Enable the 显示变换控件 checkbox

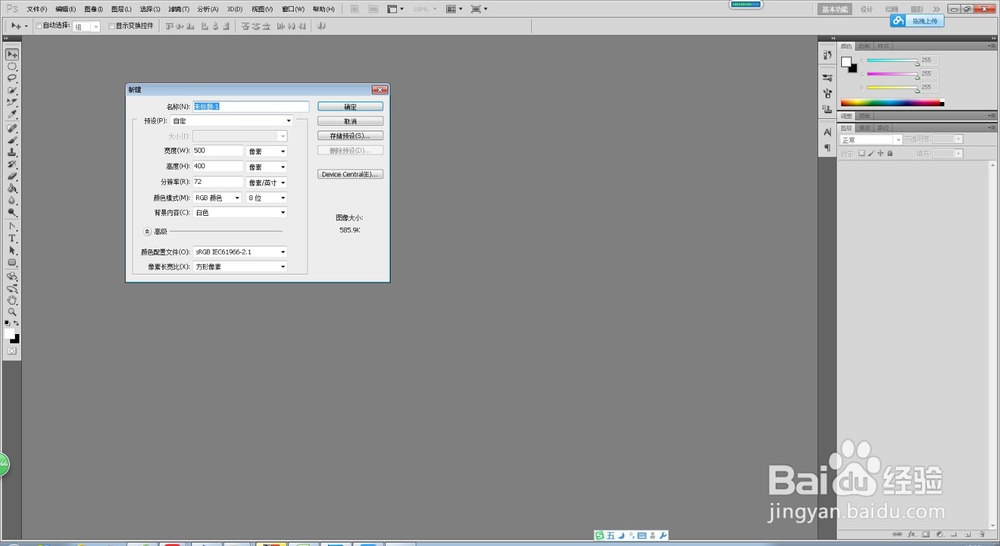112,26
